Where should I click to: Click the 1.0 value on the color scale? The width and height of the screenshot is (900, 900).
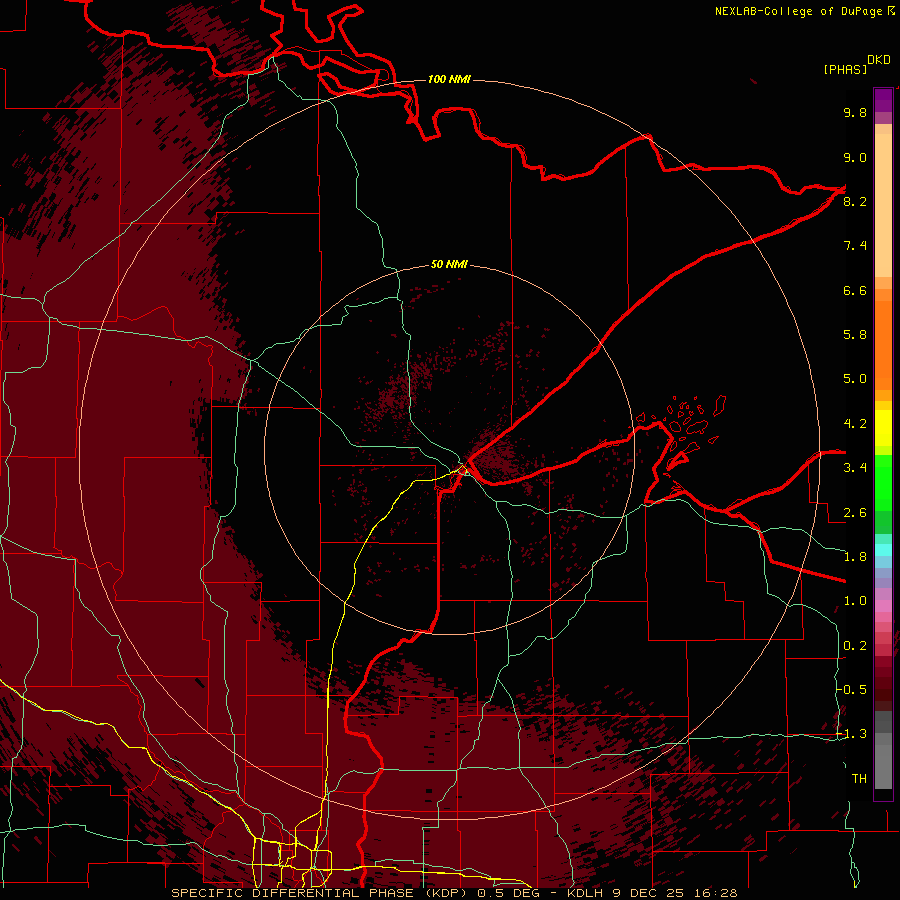(855, 601)
